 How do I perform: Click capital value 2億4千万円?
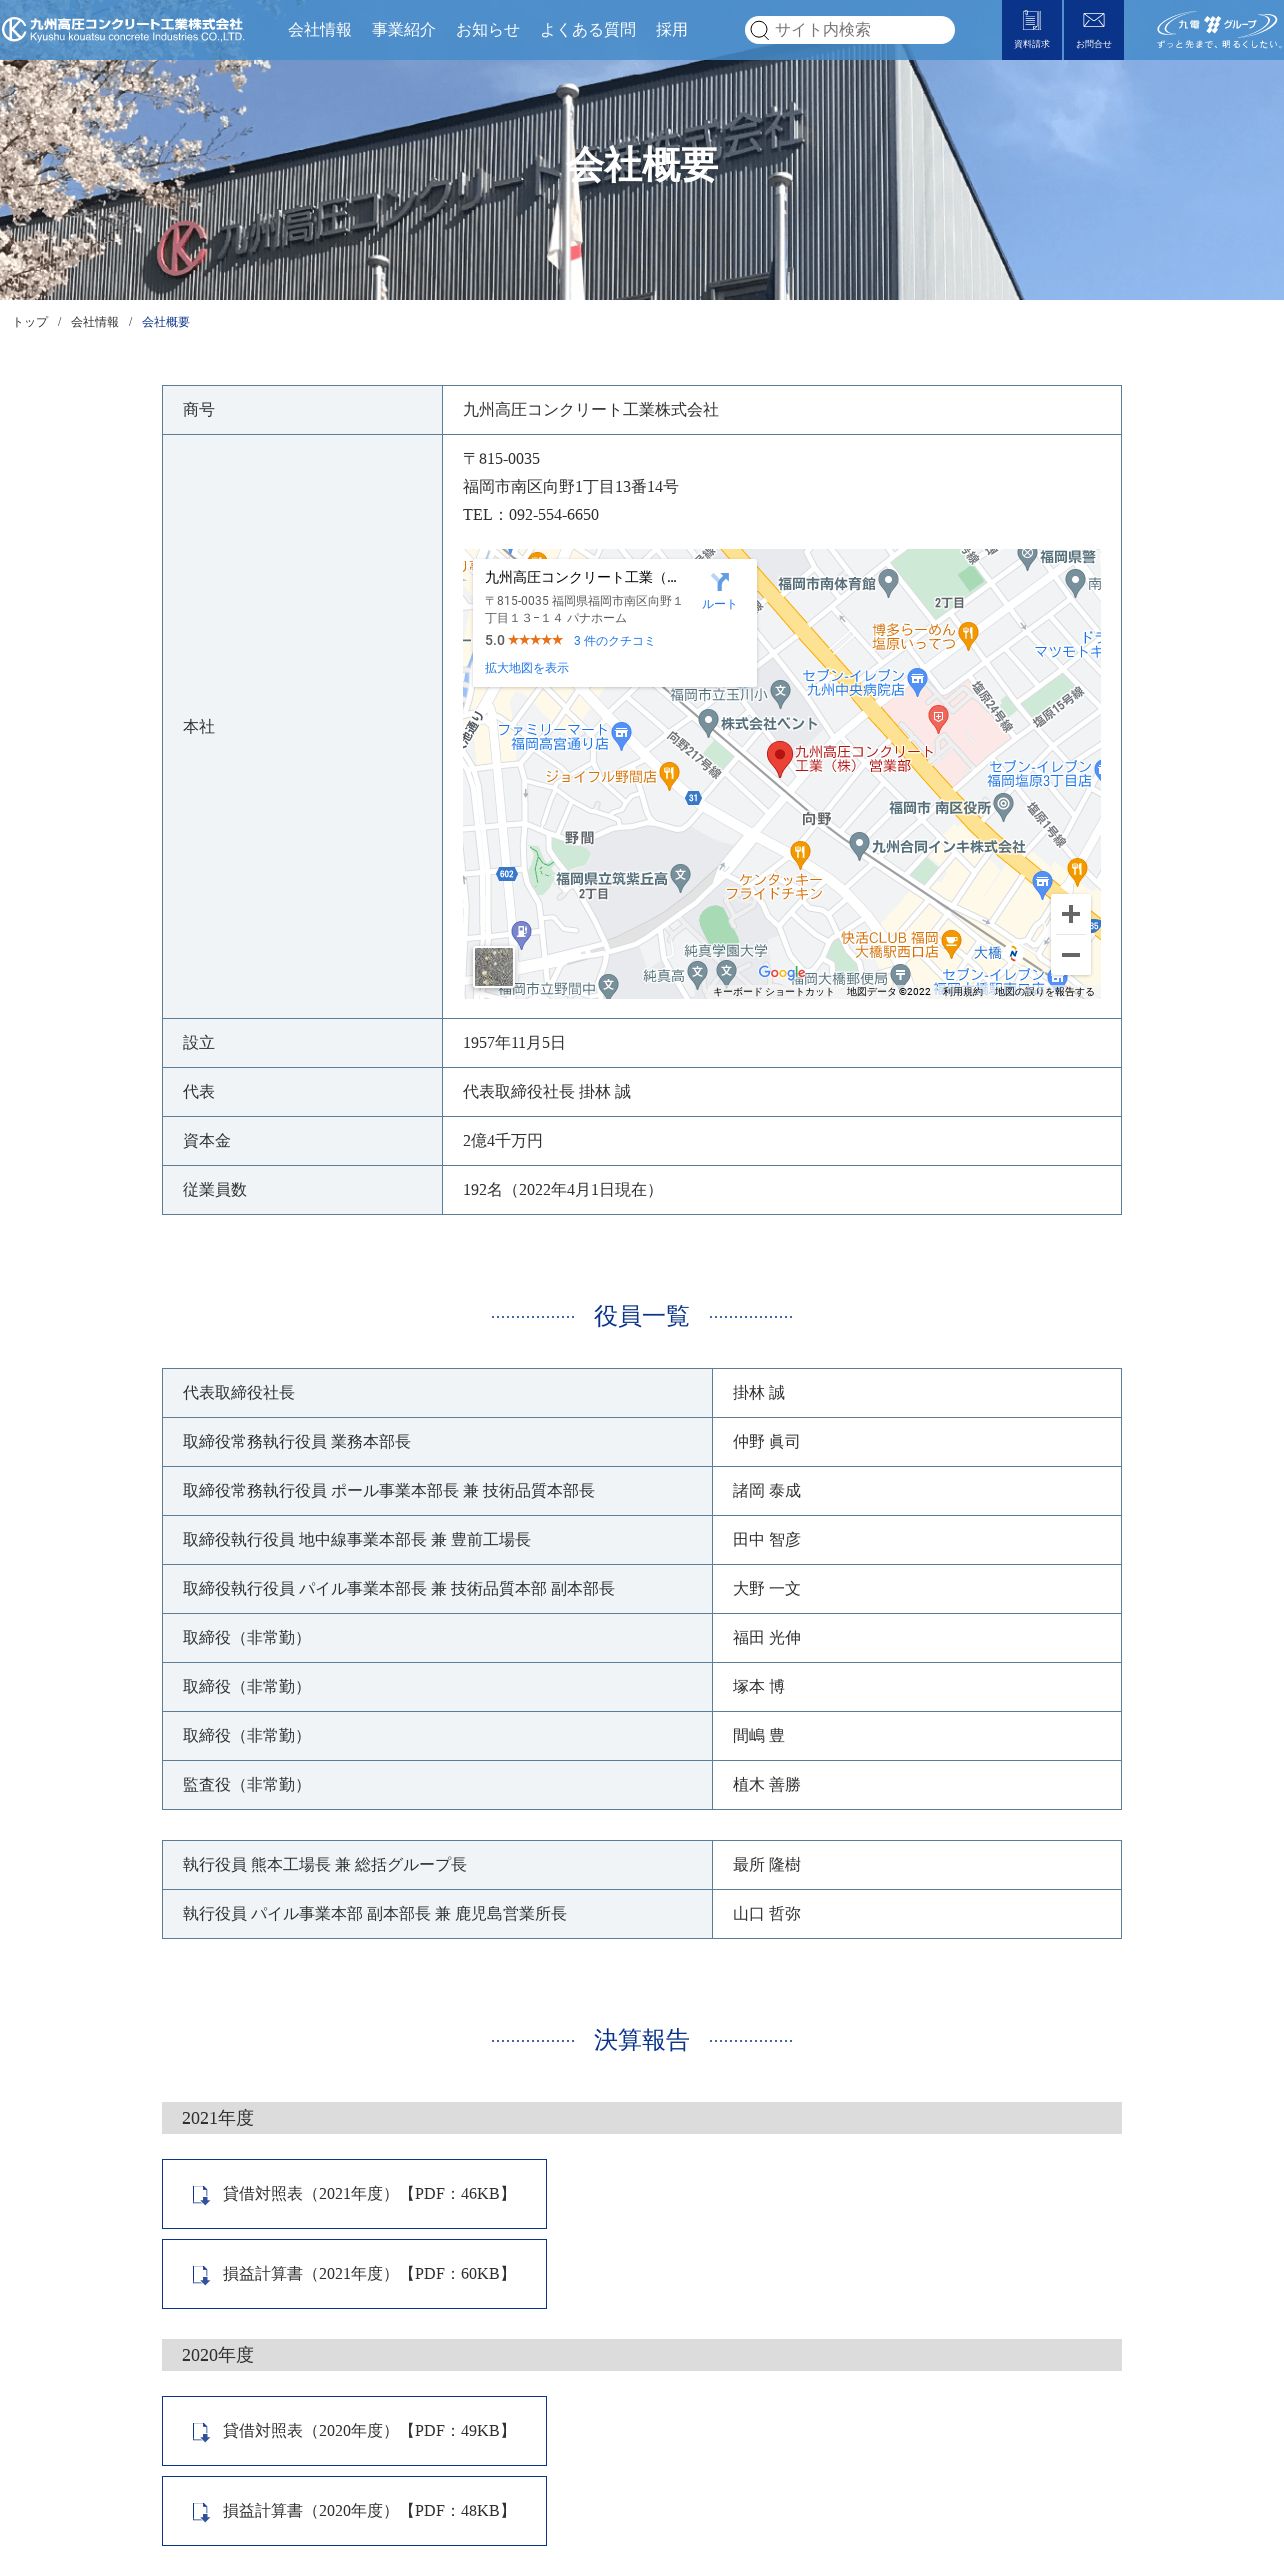tap(503, 1141)
